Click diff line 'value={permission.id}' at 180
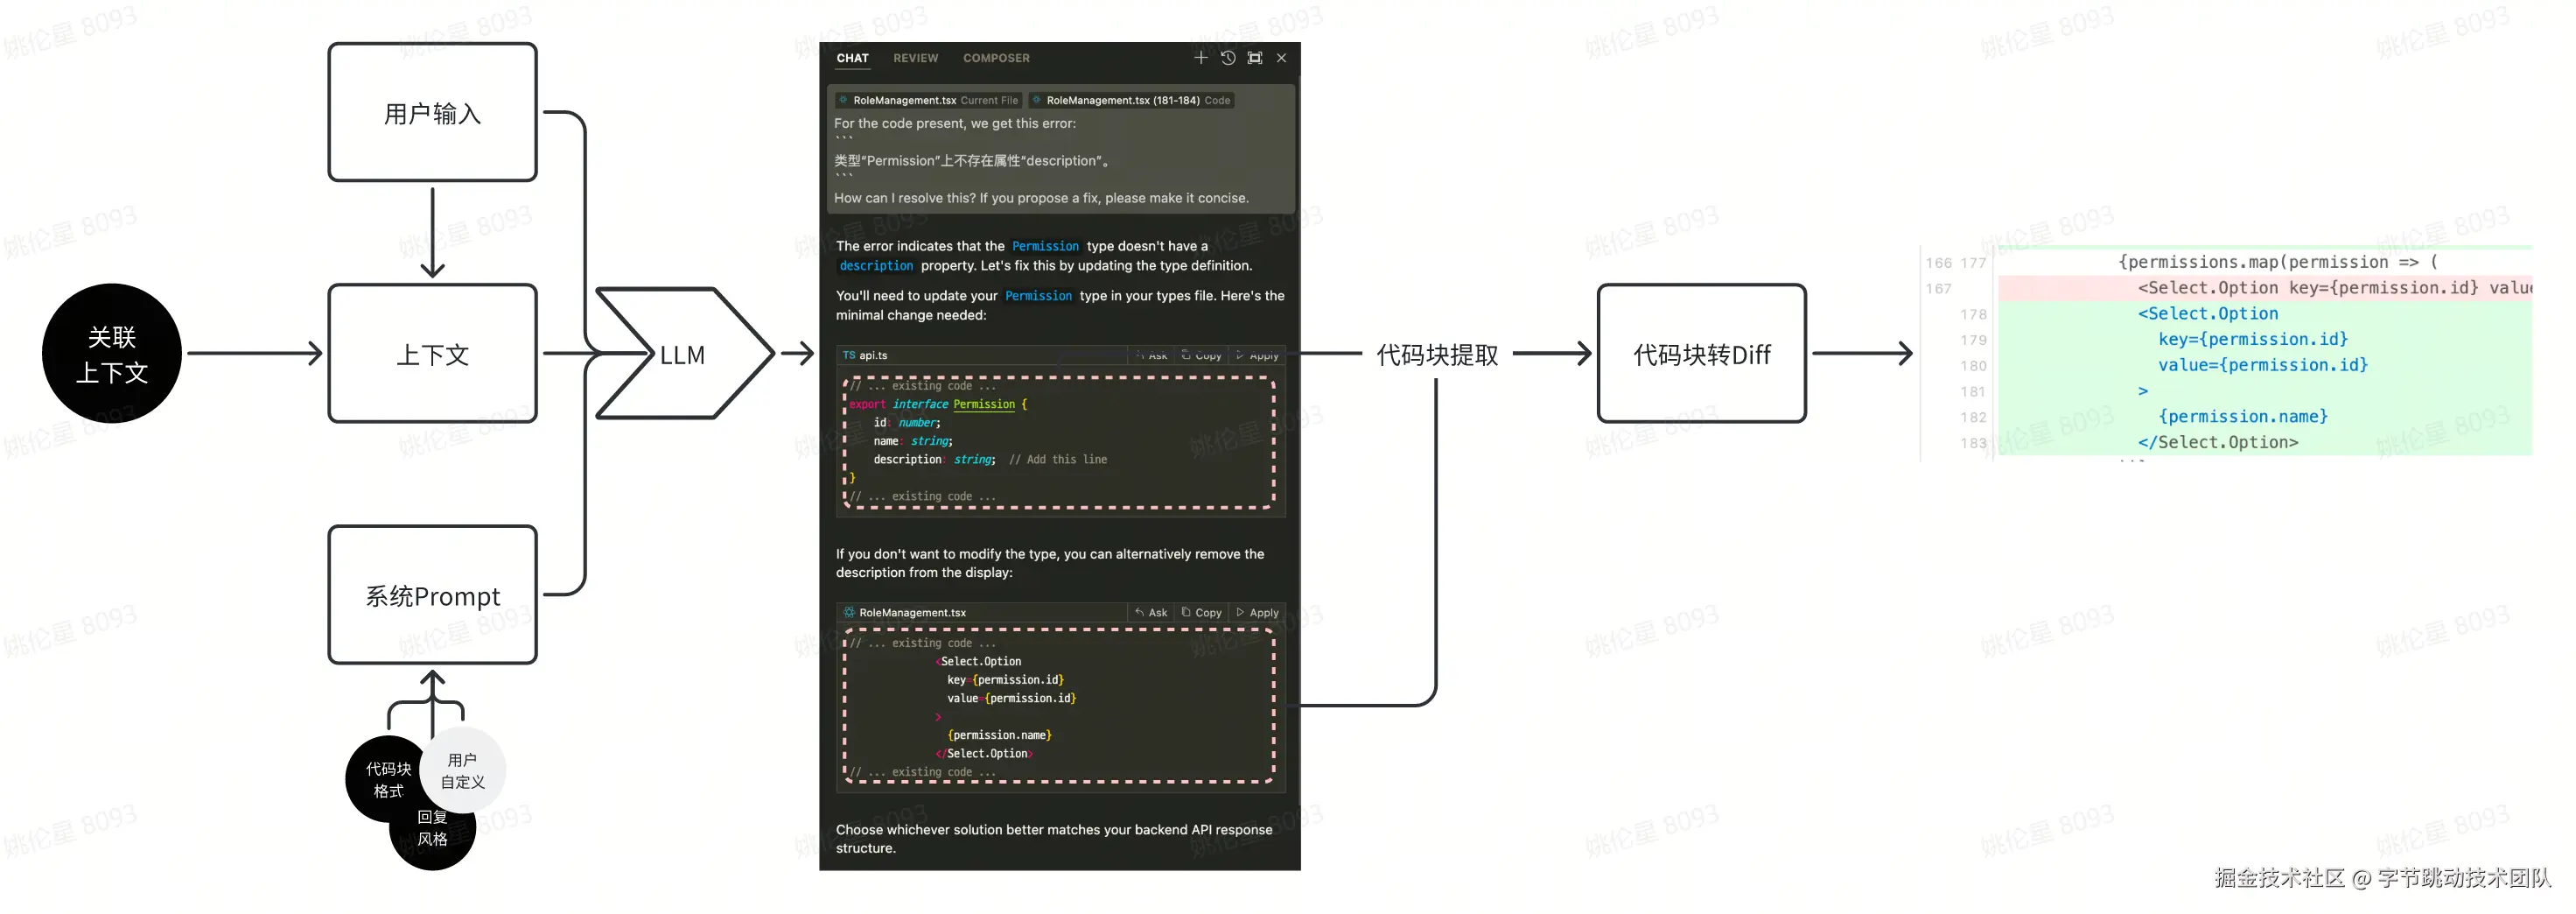The image size is (2576, 914). coord(2262,365)
